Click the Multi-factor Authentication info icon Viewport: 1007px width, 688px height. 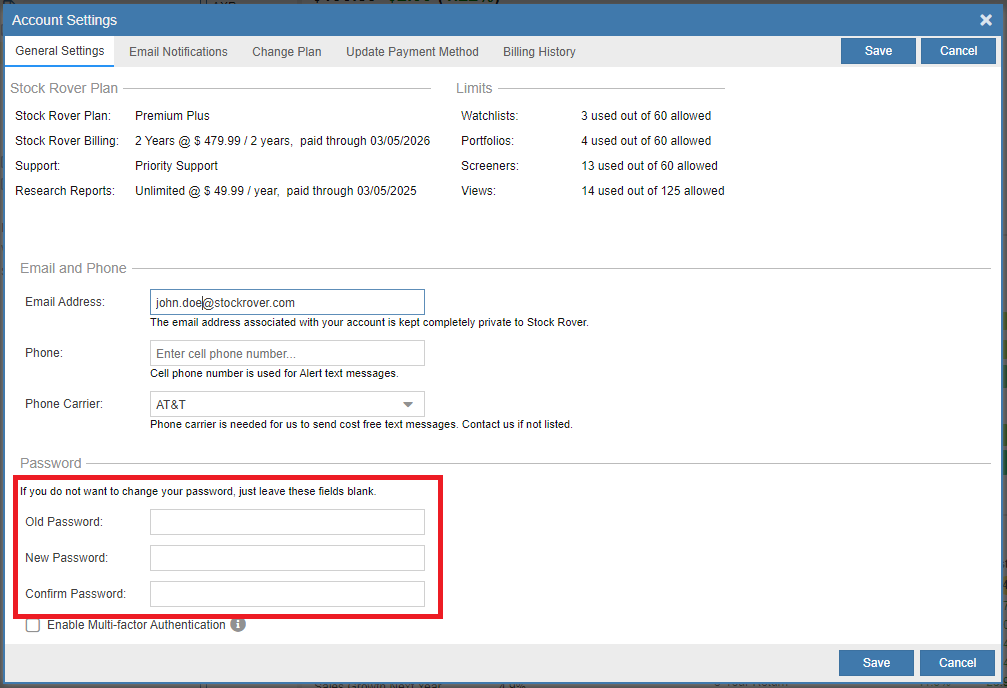[238, 625]
